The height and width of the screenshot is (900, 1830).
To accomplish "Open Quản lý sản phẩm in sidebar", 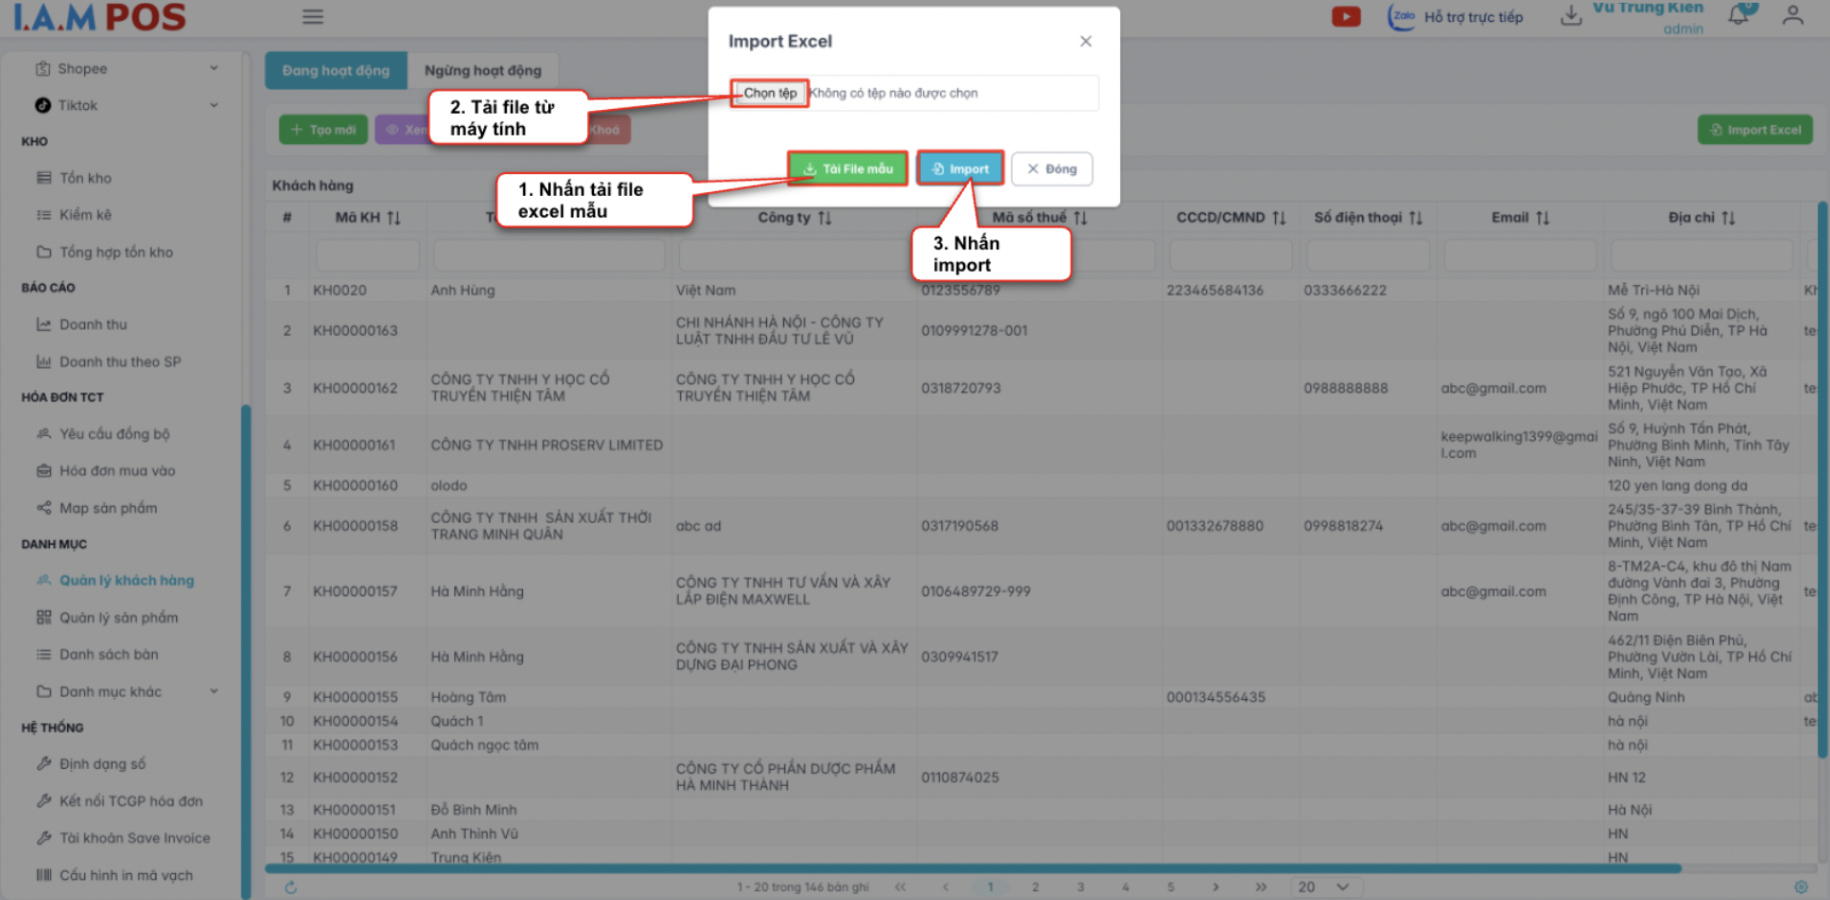I will click(118, 618).
